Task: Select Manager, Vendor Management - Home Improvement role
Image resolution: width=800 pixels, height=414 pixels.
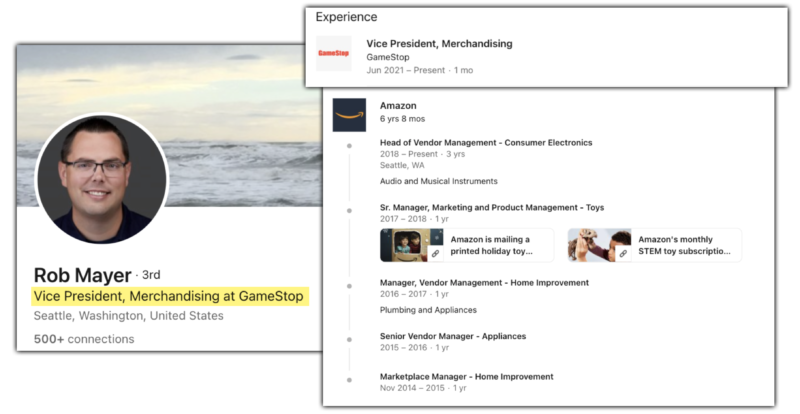Action: 484,283
